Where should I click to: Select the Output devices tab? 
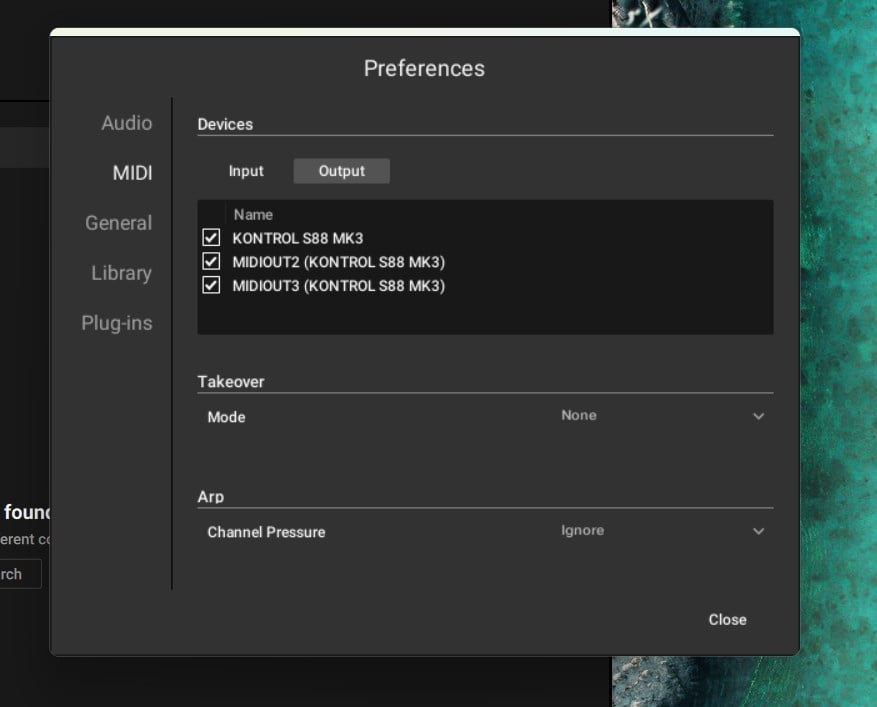tap(342, 171)
